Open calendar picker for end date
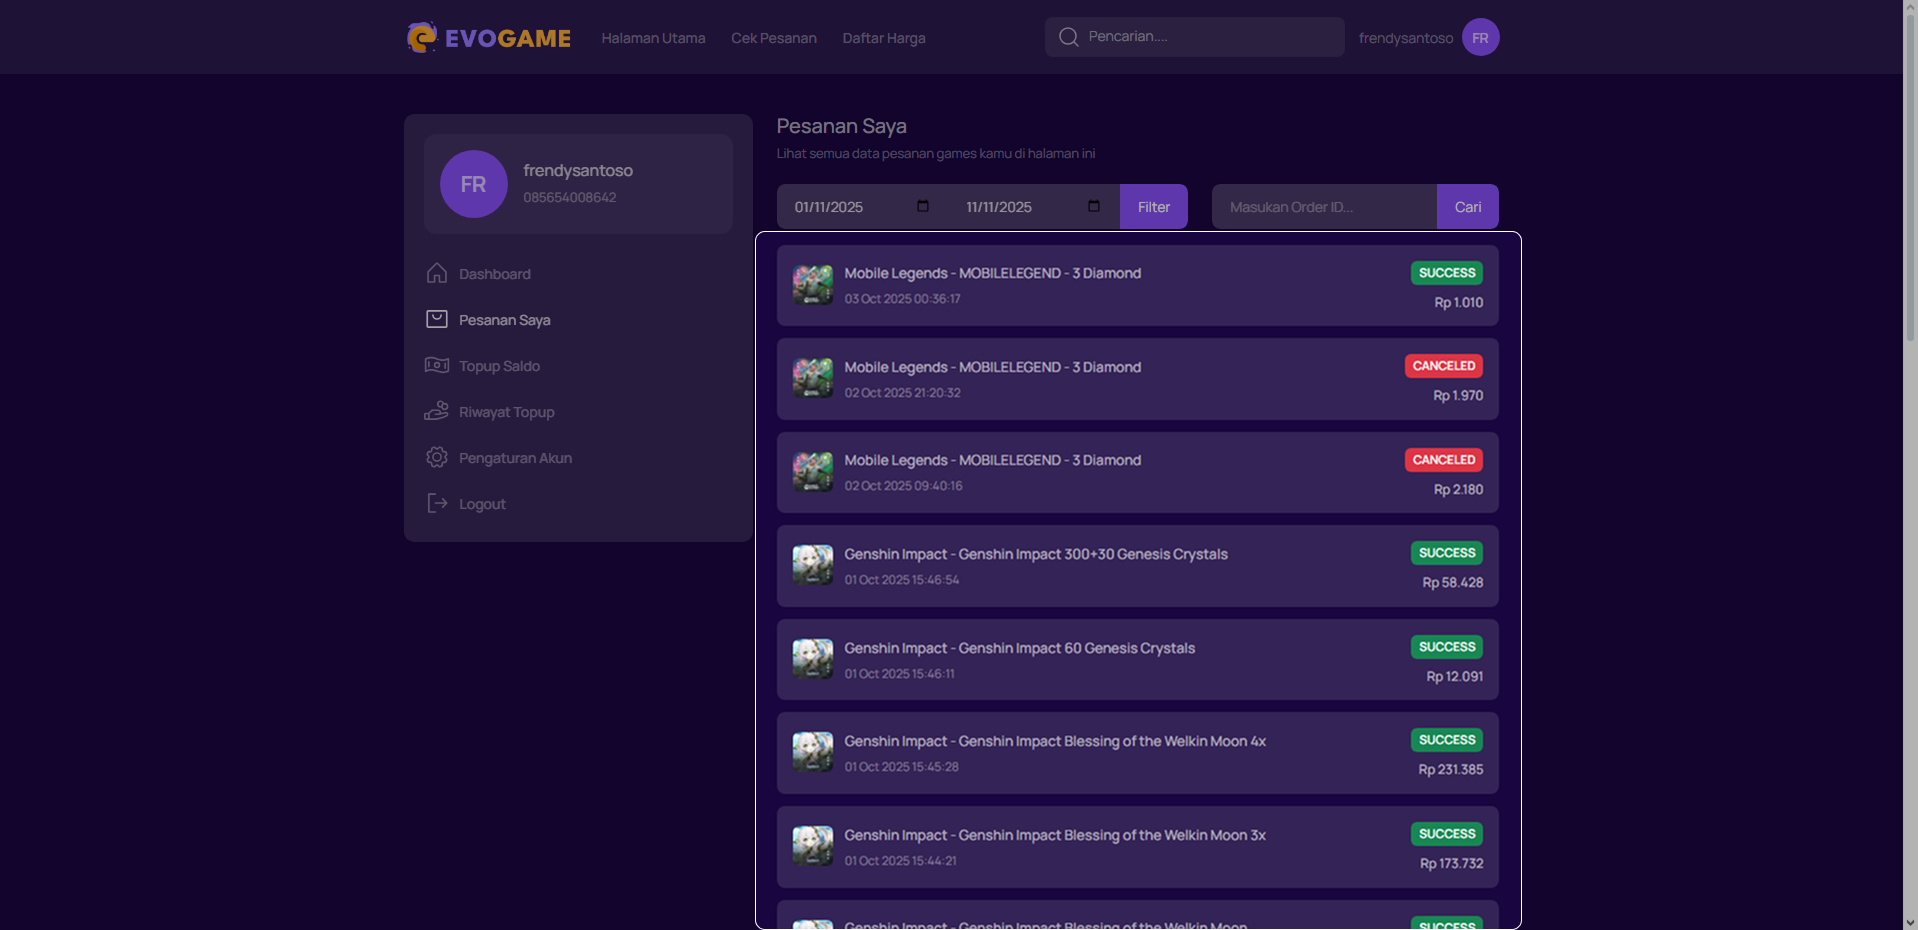The image size is (1918, 930). 1094,206
